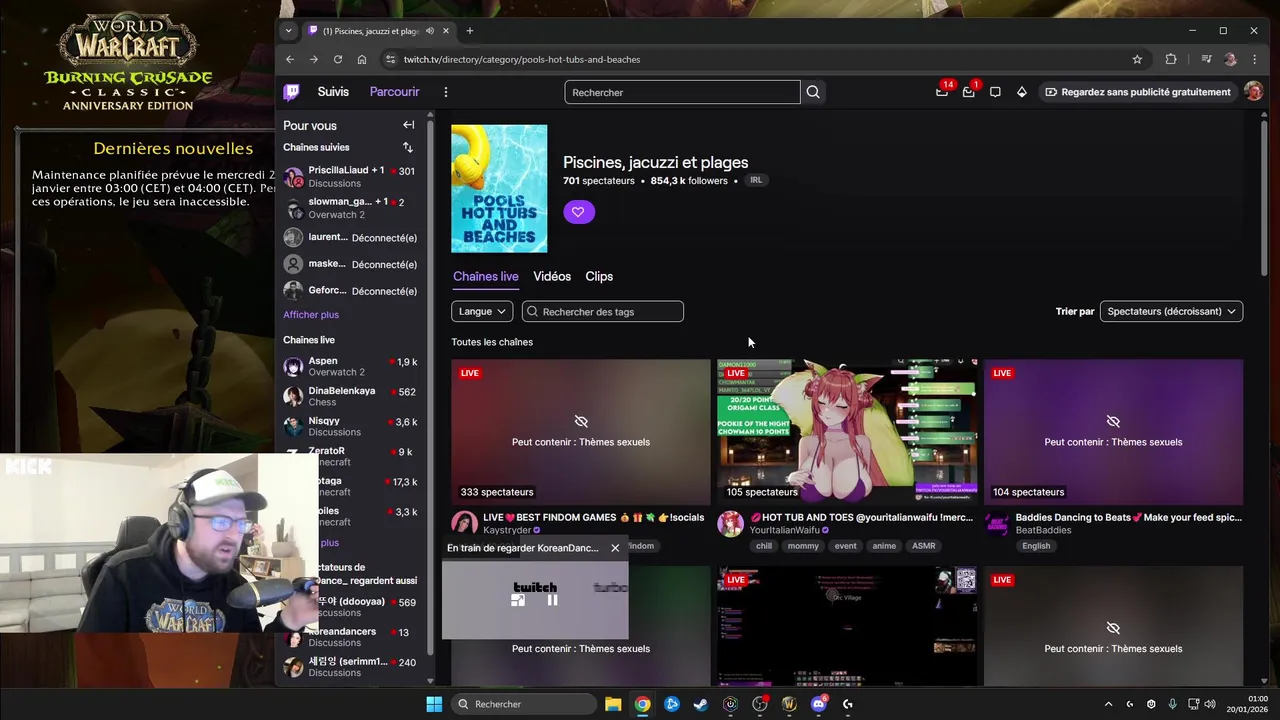Open Twitch user avatar menu

1253,92
